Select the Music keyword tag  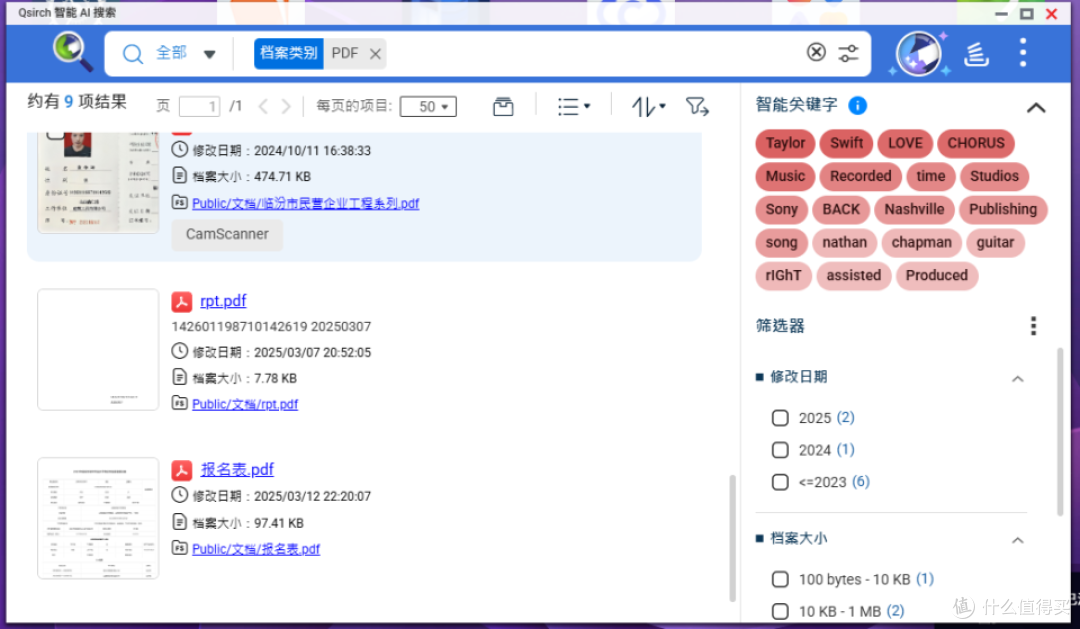(785, 176)
